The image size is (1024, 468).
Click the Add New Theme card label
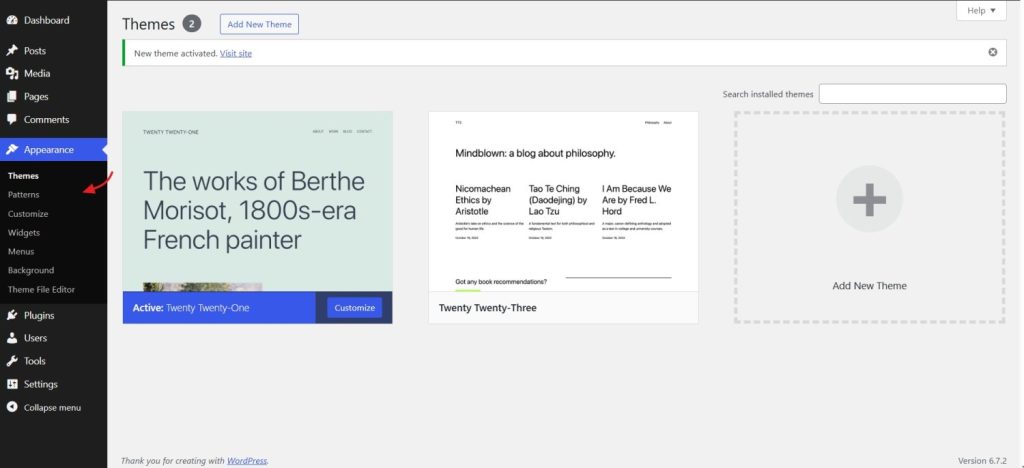[x=869, y=286]
